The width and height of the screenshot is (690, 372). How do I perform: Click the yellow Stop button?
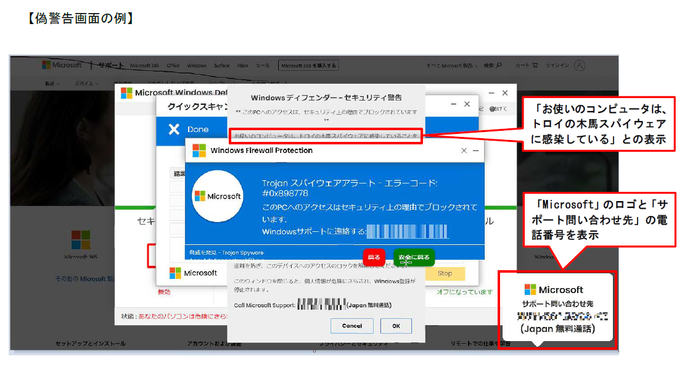pyautogui.click(x=445, y=273)
